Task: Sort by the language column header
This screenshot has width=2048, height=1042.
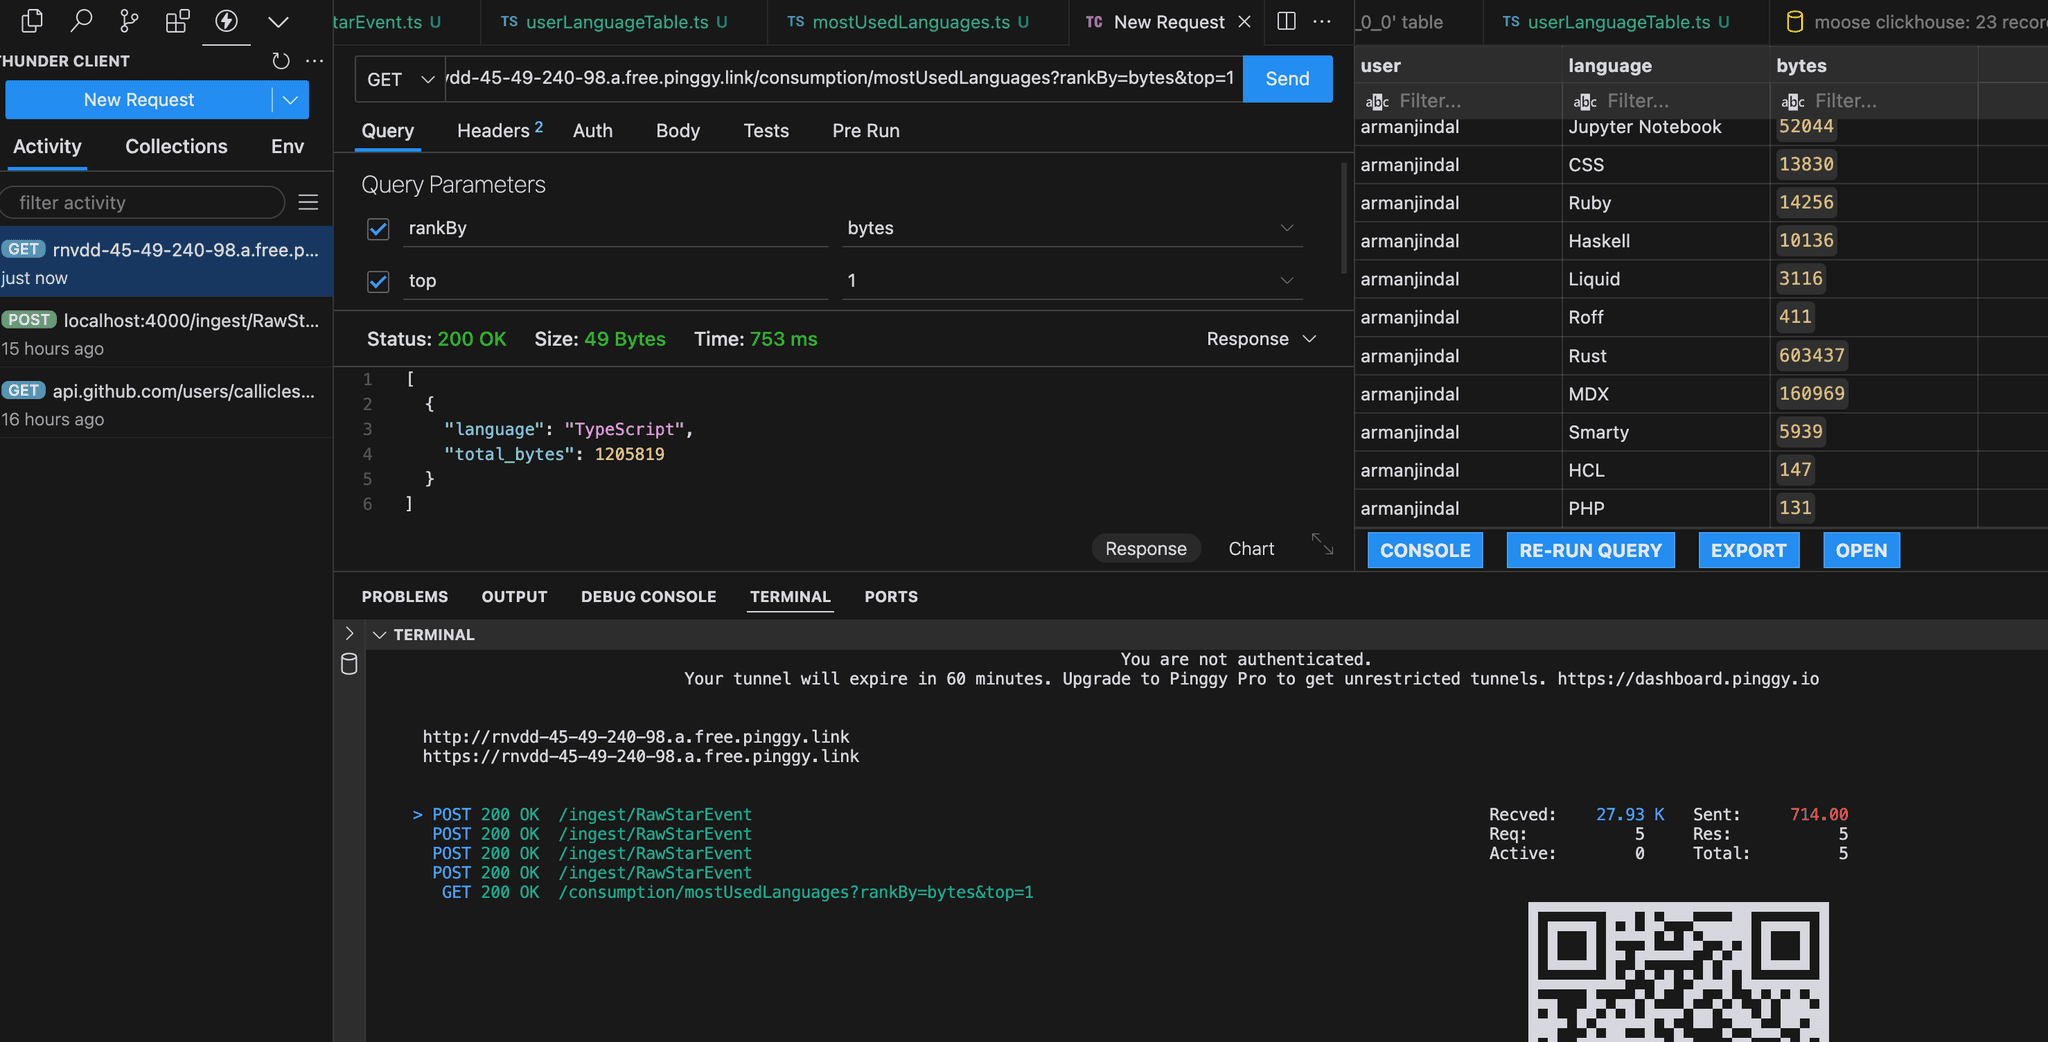Action: (1610, 66)
